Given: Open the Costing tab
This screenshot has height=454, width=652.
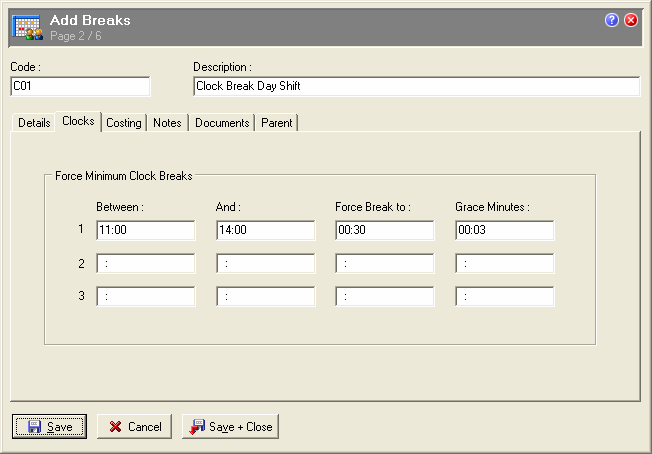Looking at the screenshot, I should coord(124,123).
